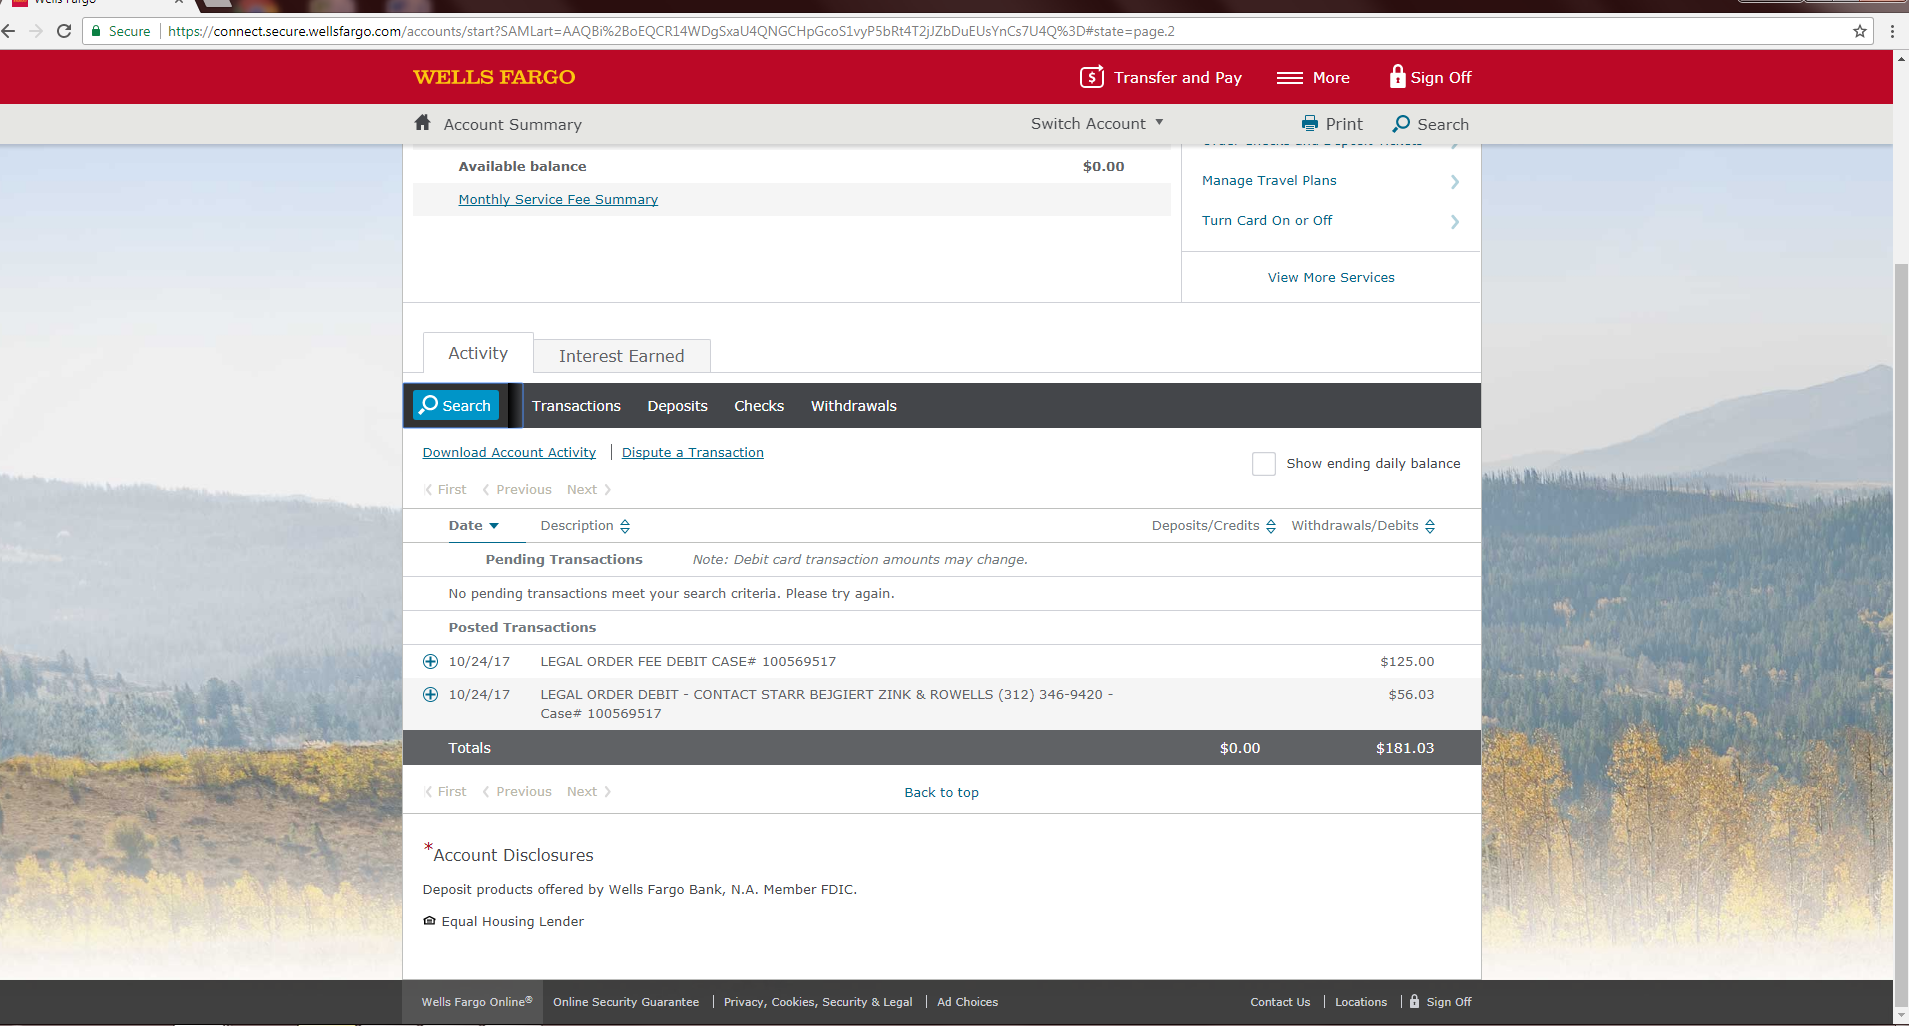Filter by Checks
This screenshot has height=1026, width=1909.
pyautogui.click(x=759, y=406)
